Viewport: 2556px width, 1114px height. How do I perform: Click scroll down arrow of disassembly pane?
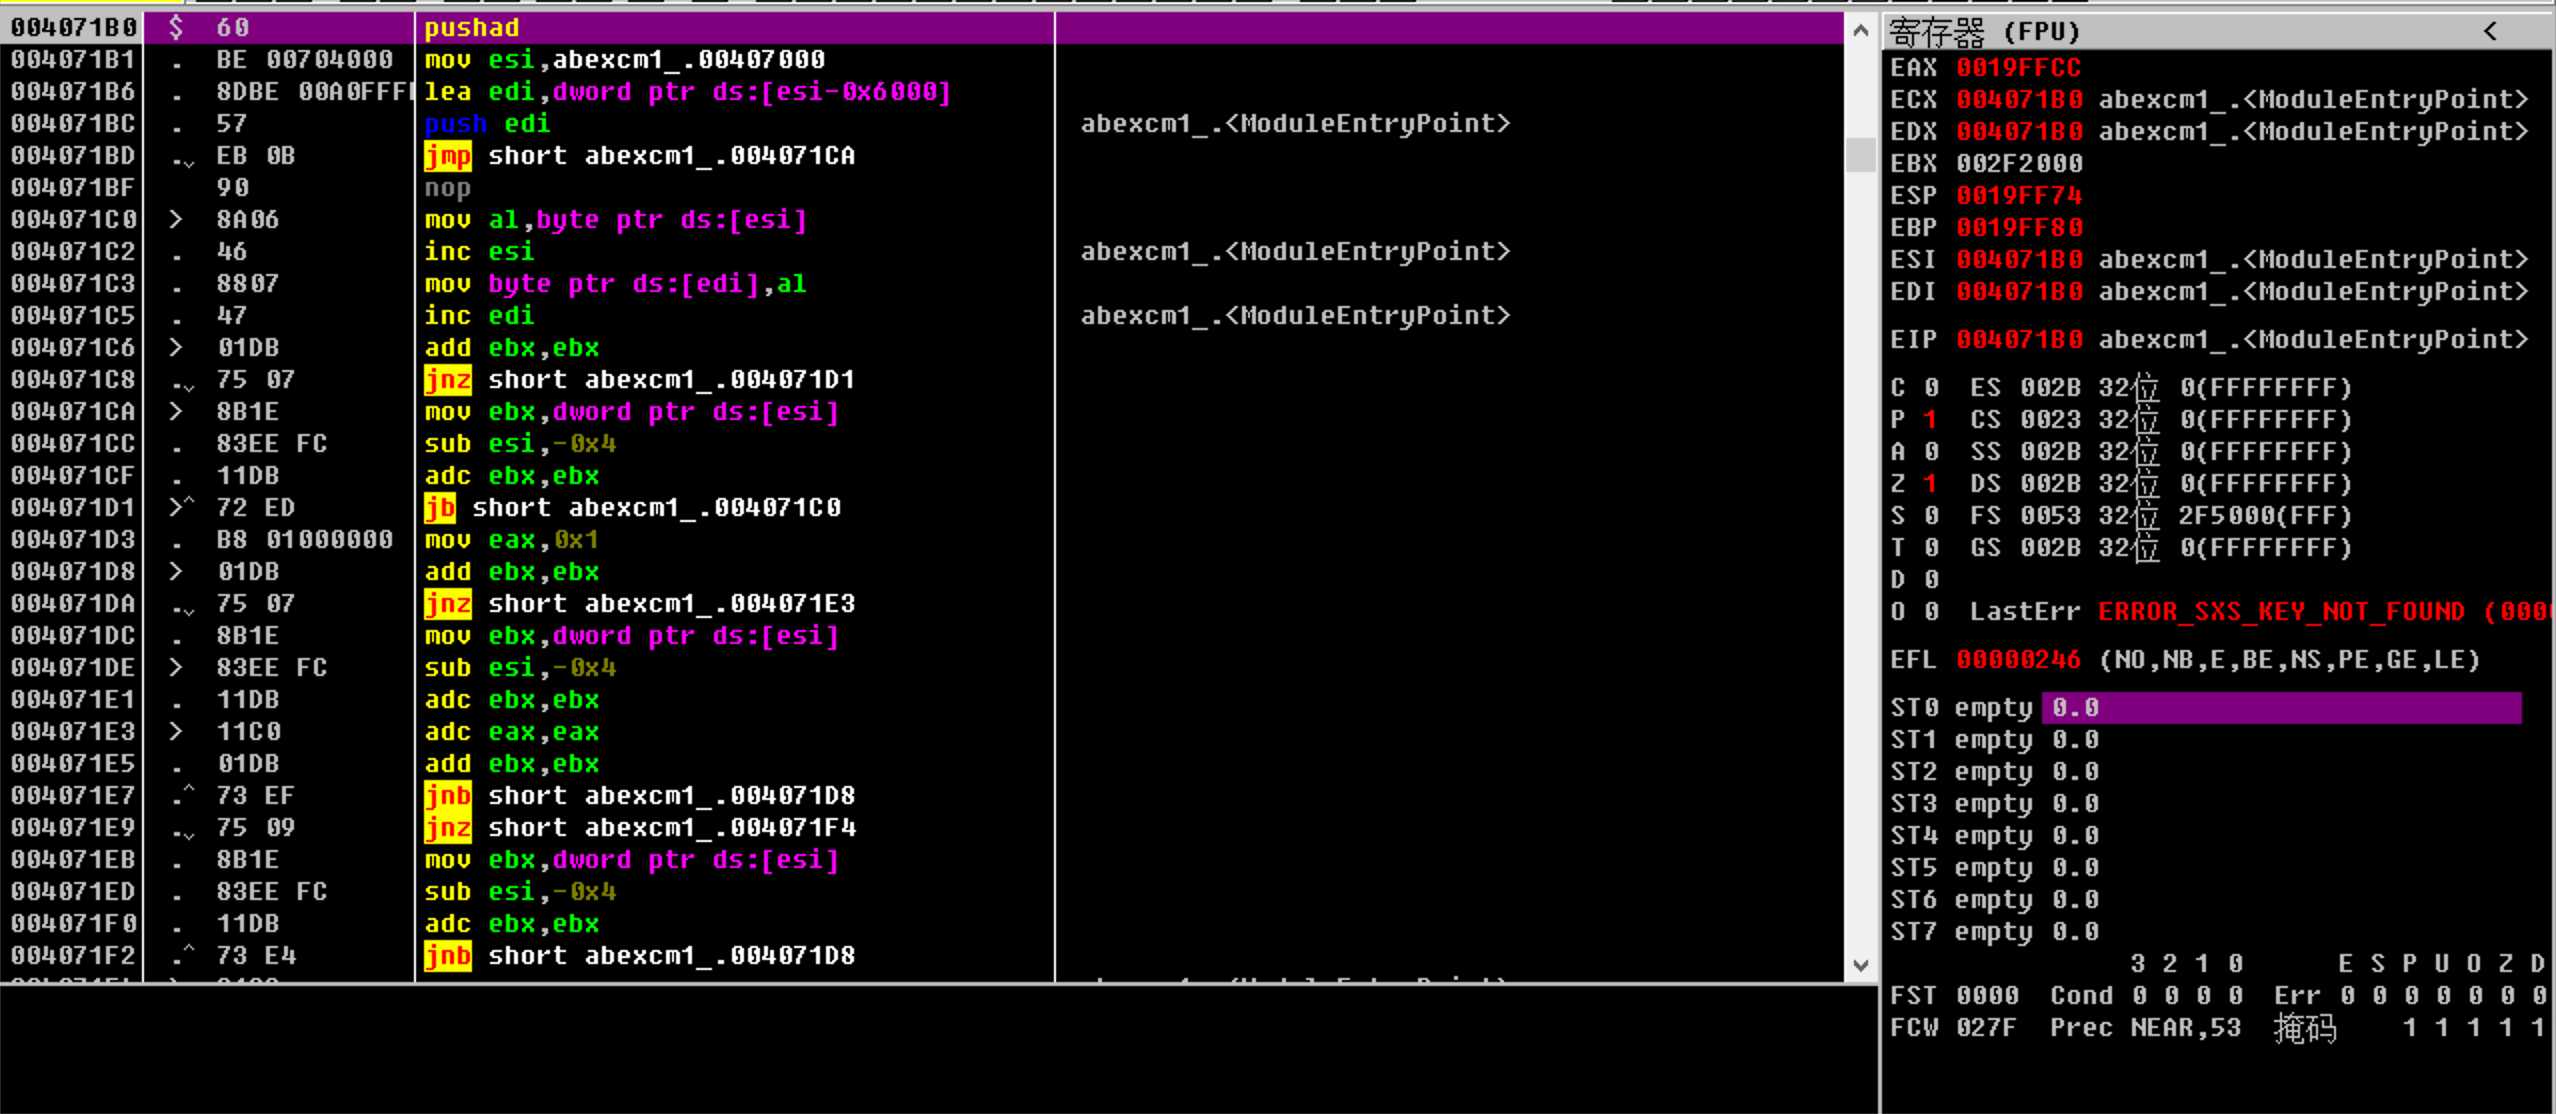tap(1860, 965)
